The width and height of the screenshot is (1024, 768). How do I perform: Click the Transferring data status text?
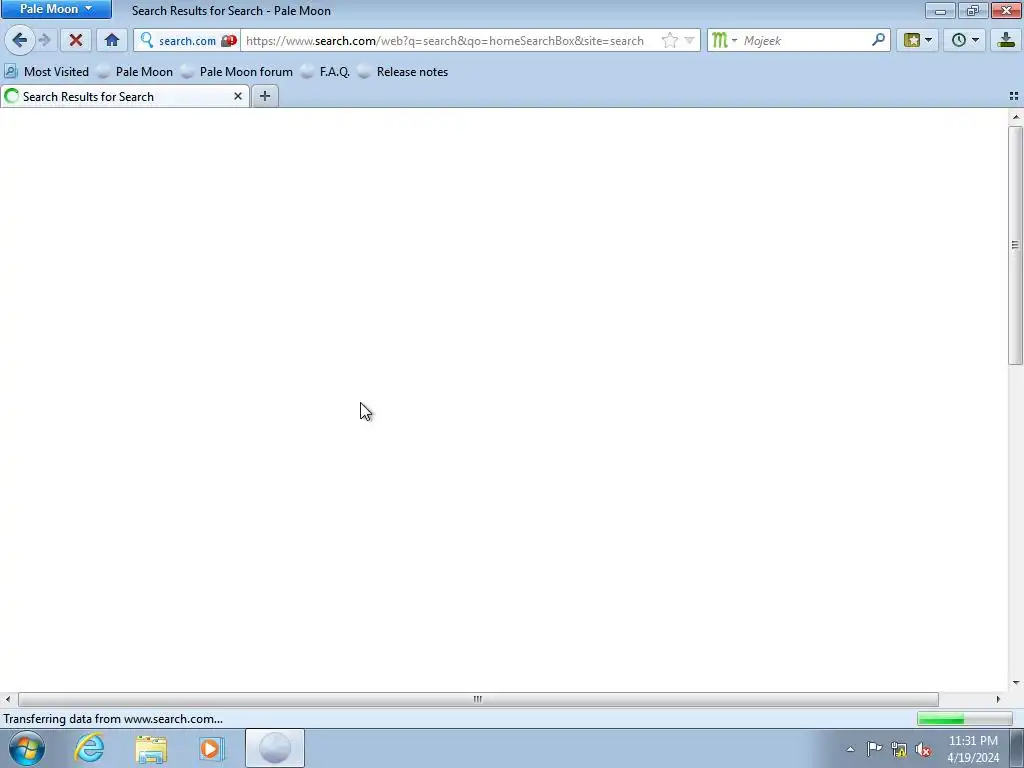coord(113,719)
